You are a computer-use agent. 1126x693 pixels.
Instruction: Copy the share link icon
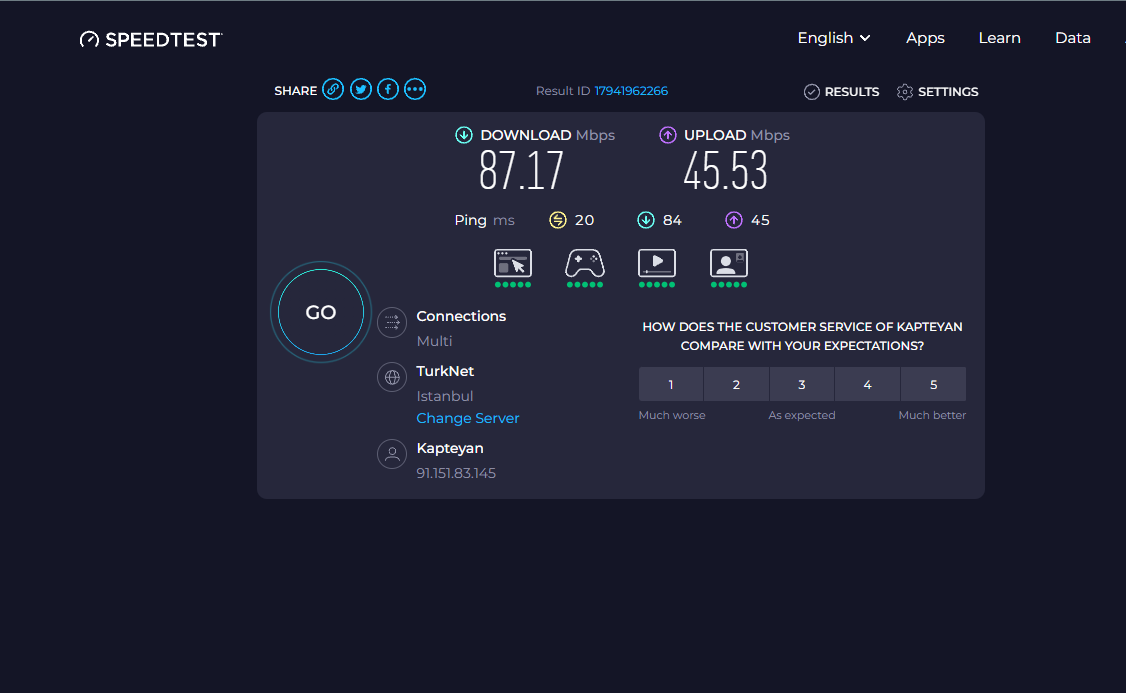(x=332, y=89)
